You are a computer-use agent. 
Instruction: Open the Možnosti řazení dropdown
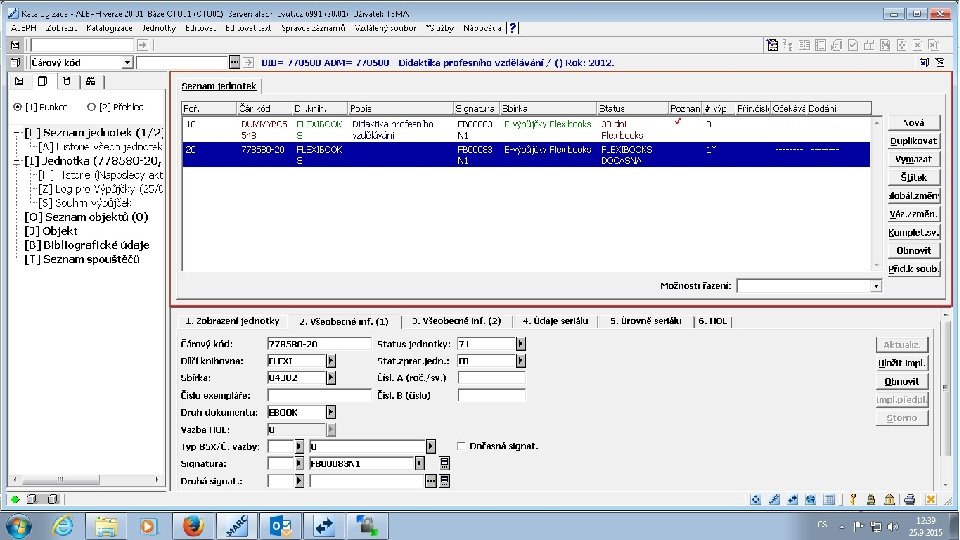click(x=876, y=286)
